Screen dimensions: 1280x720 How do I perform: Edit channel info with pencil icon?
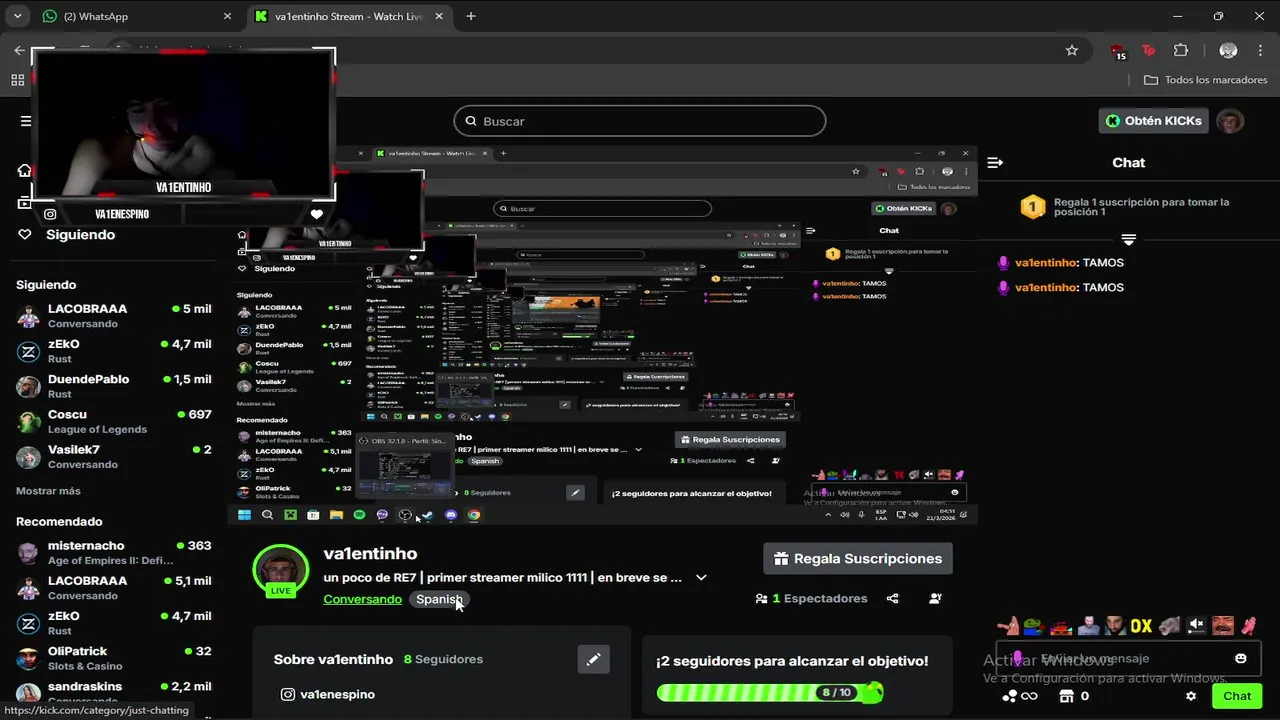click(593, 659)
